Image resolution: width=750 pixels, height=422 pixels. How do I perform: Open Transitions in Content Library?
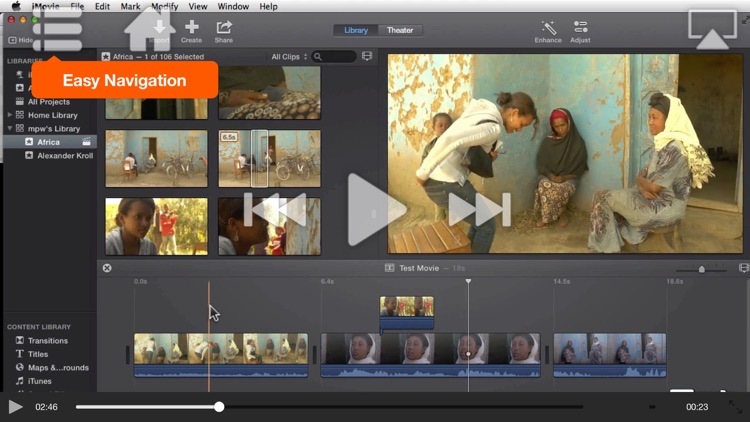pyautogui.click(x=50, y=341)
